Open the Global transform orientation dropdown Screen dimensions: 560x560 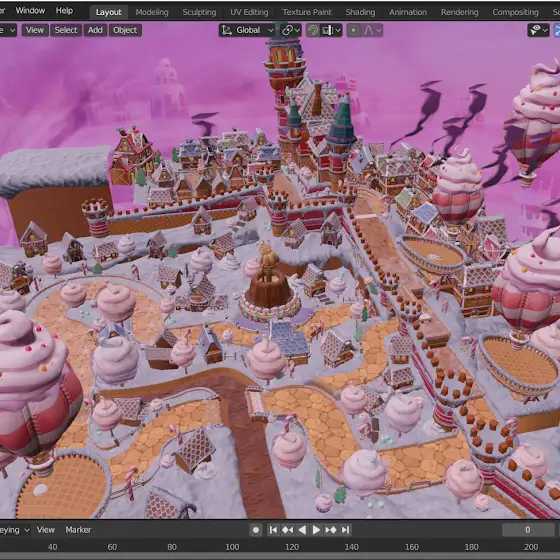pyautogui.click(x=247, y=30)
